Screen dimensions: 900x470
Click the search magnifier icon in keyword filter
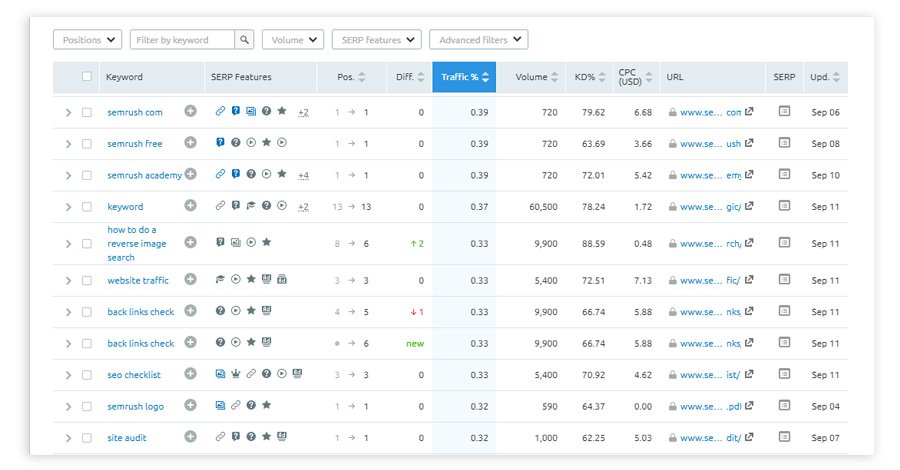tap(244, 40)
